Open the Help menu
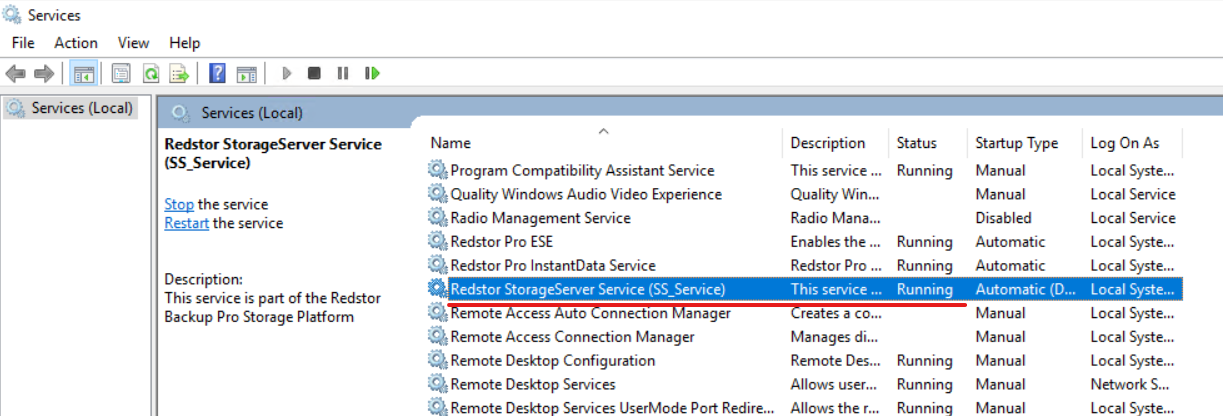 185,43
